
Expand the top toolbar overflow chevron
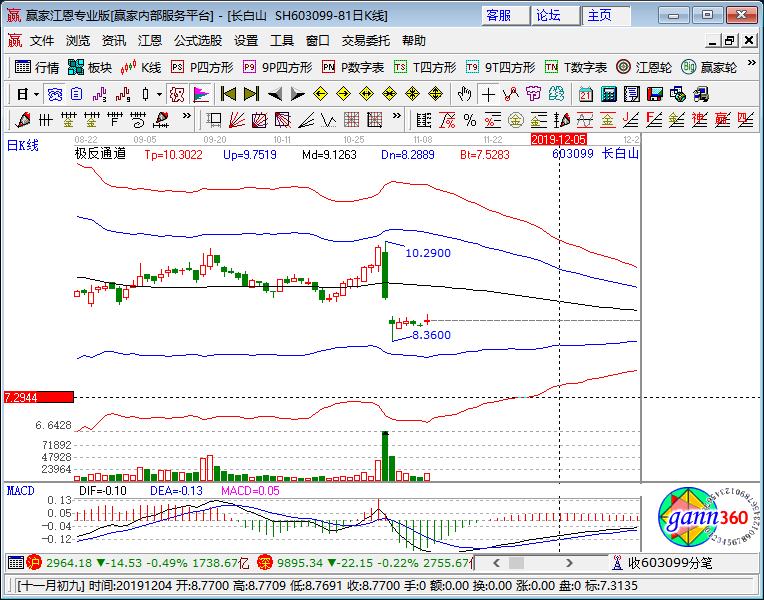(751, 64)
